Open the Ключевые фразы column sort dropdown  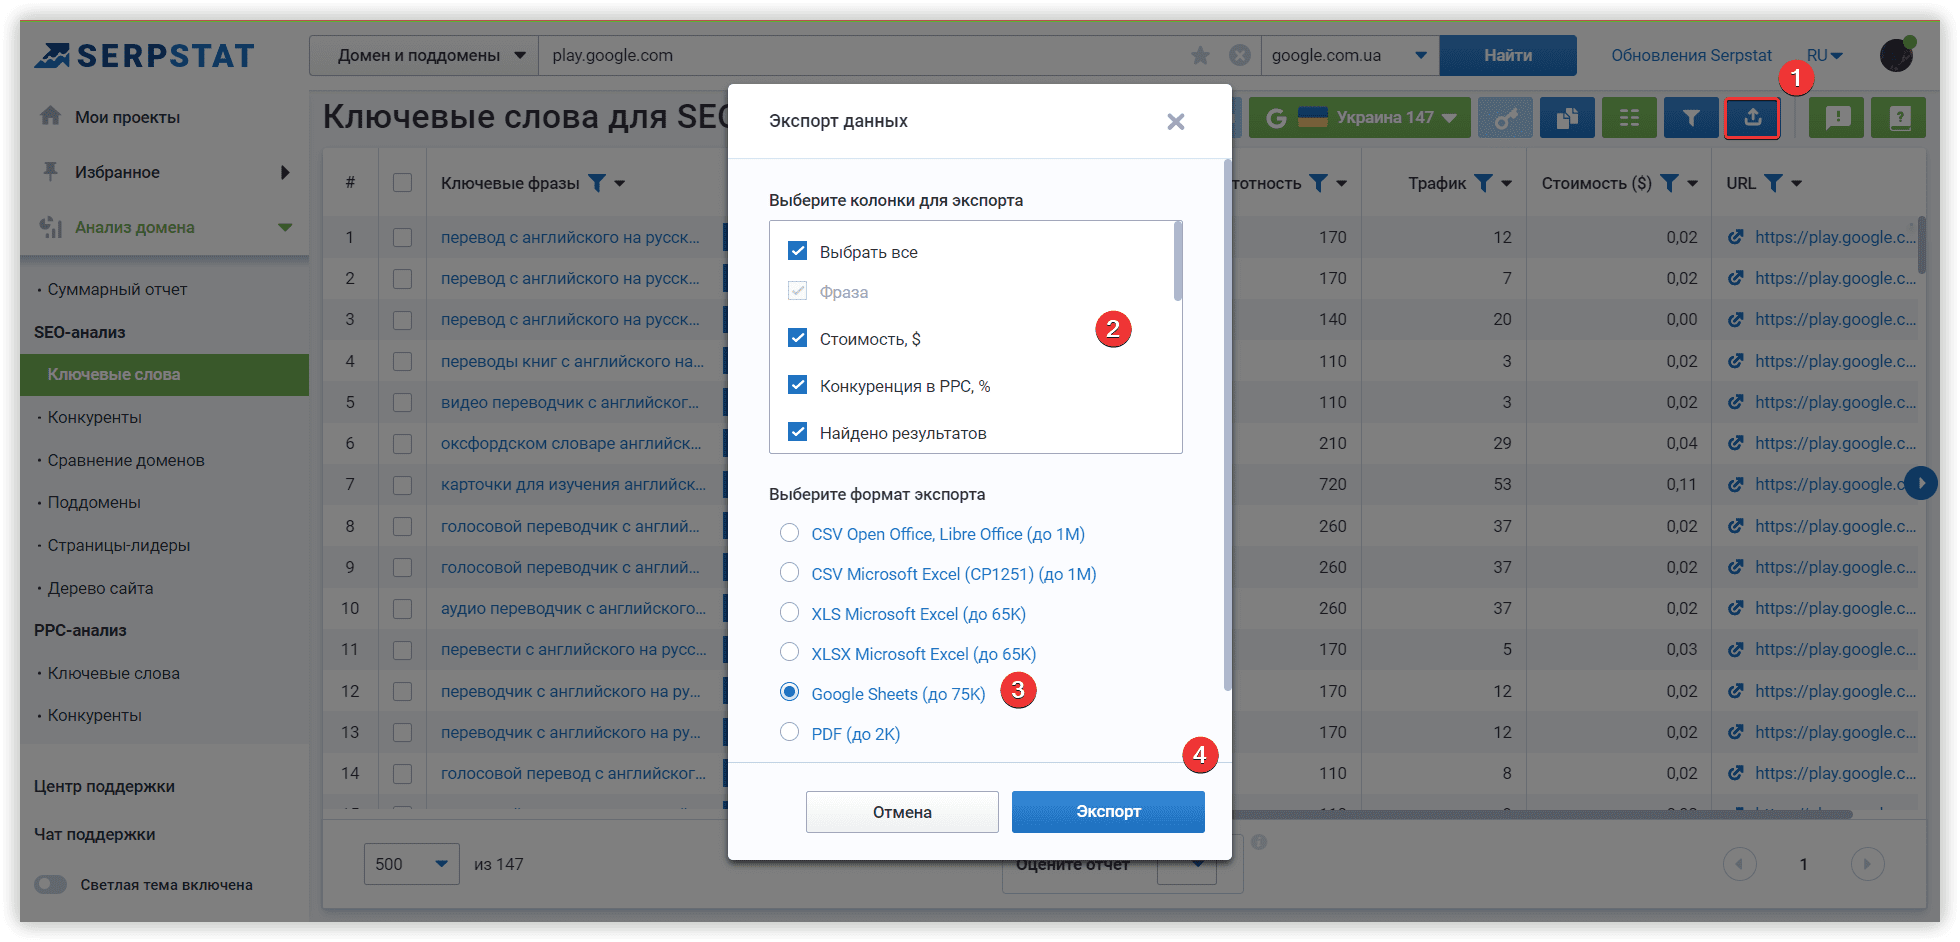click(620, 184)
